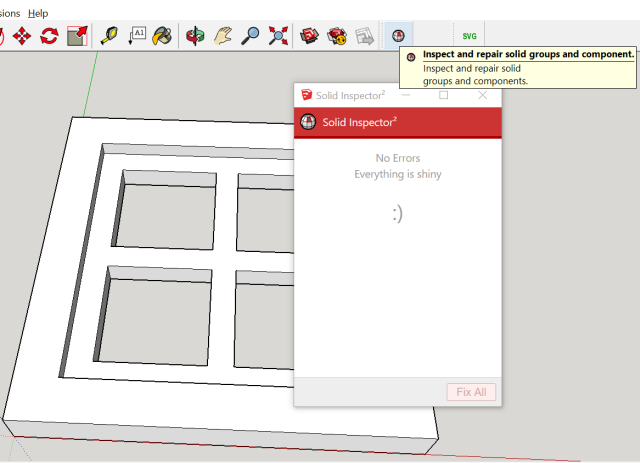Select the Paint Bucket tool
The image size is (640, 463).
(162, 36)
